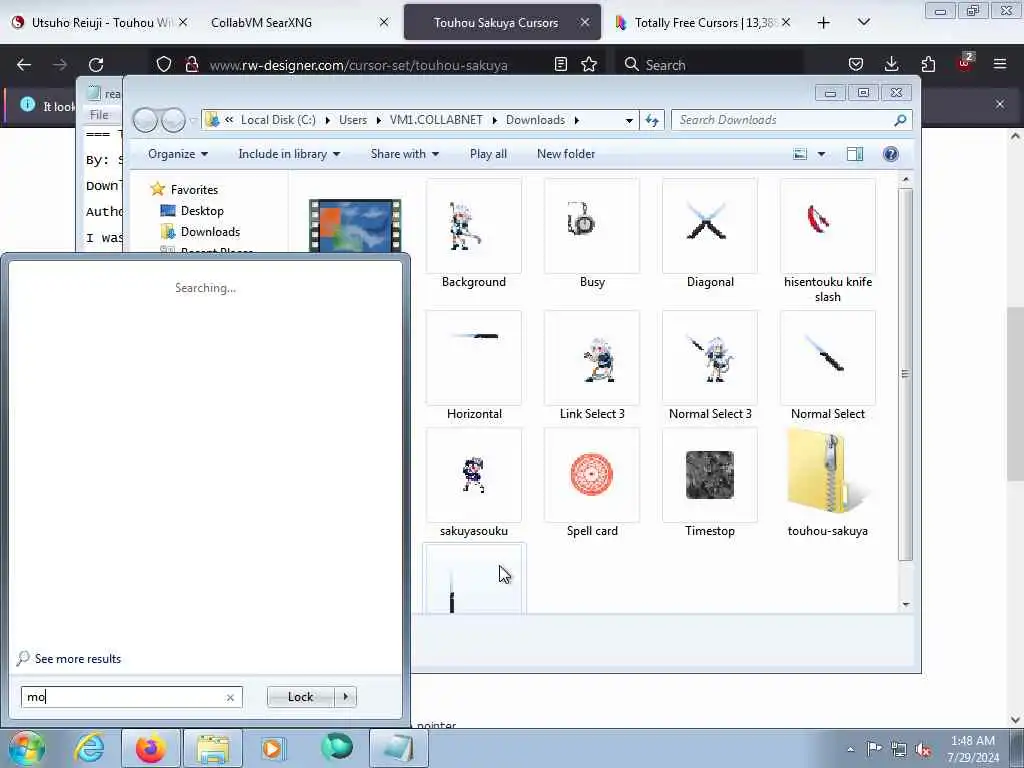Click Users in the address breadcrumb

353,120
